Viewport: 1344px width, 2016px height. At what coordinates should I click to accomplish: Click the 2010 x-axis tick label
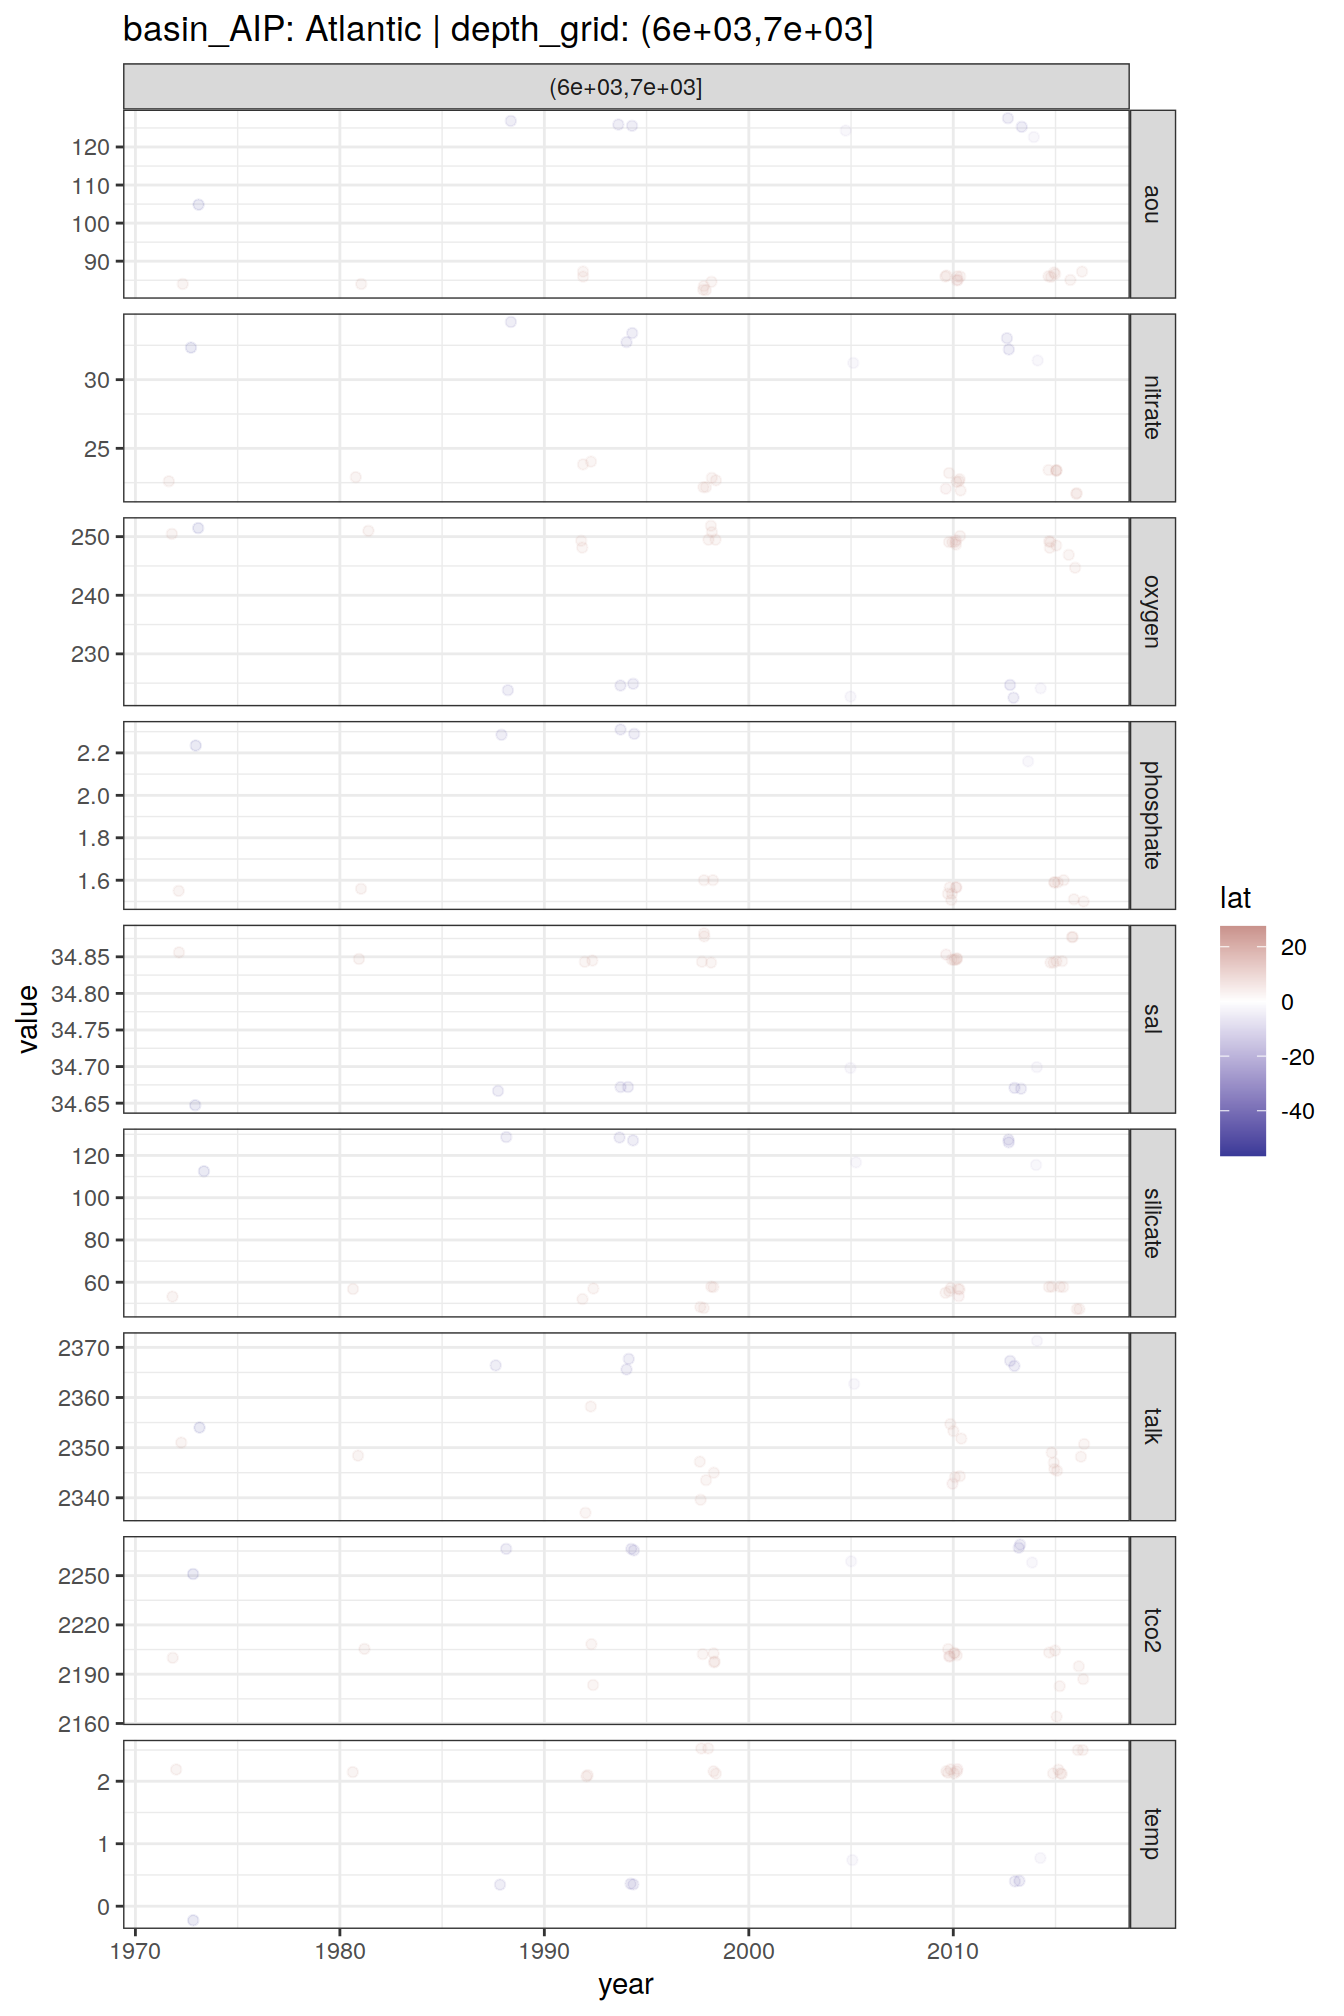[953, 1951]
